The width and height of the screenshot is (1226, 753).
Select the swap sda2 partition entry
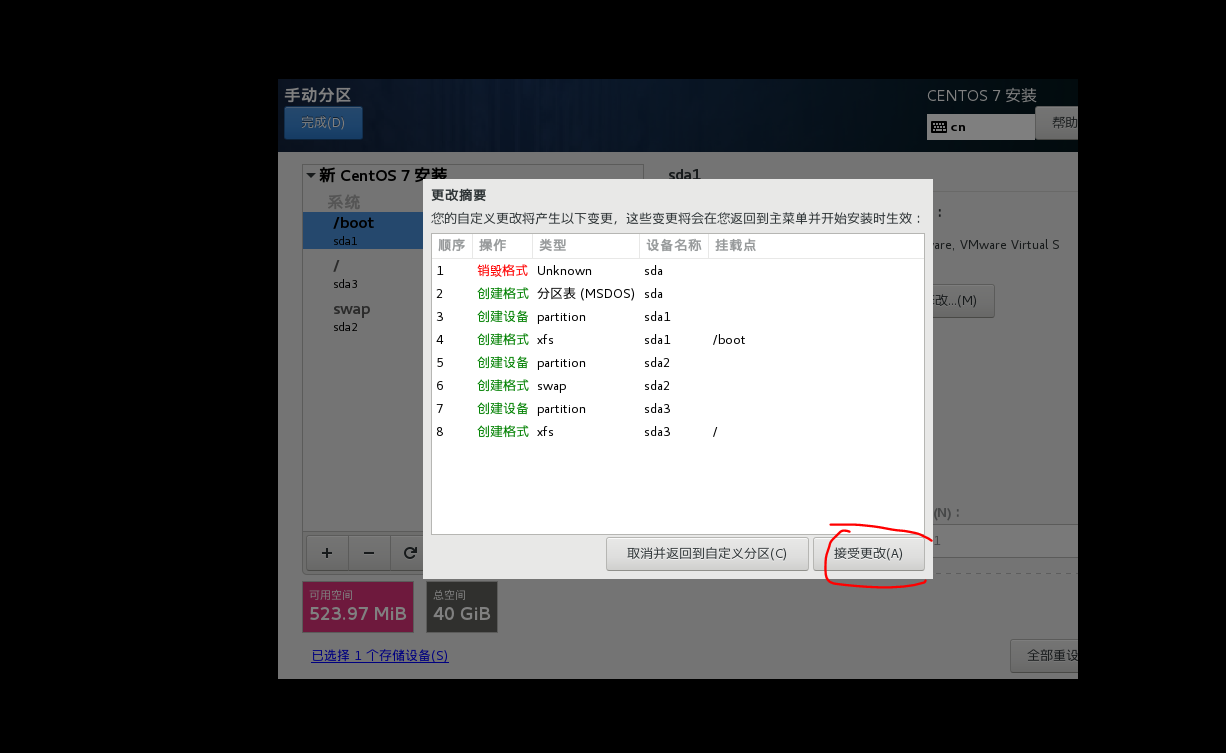(x=363, y=317)
